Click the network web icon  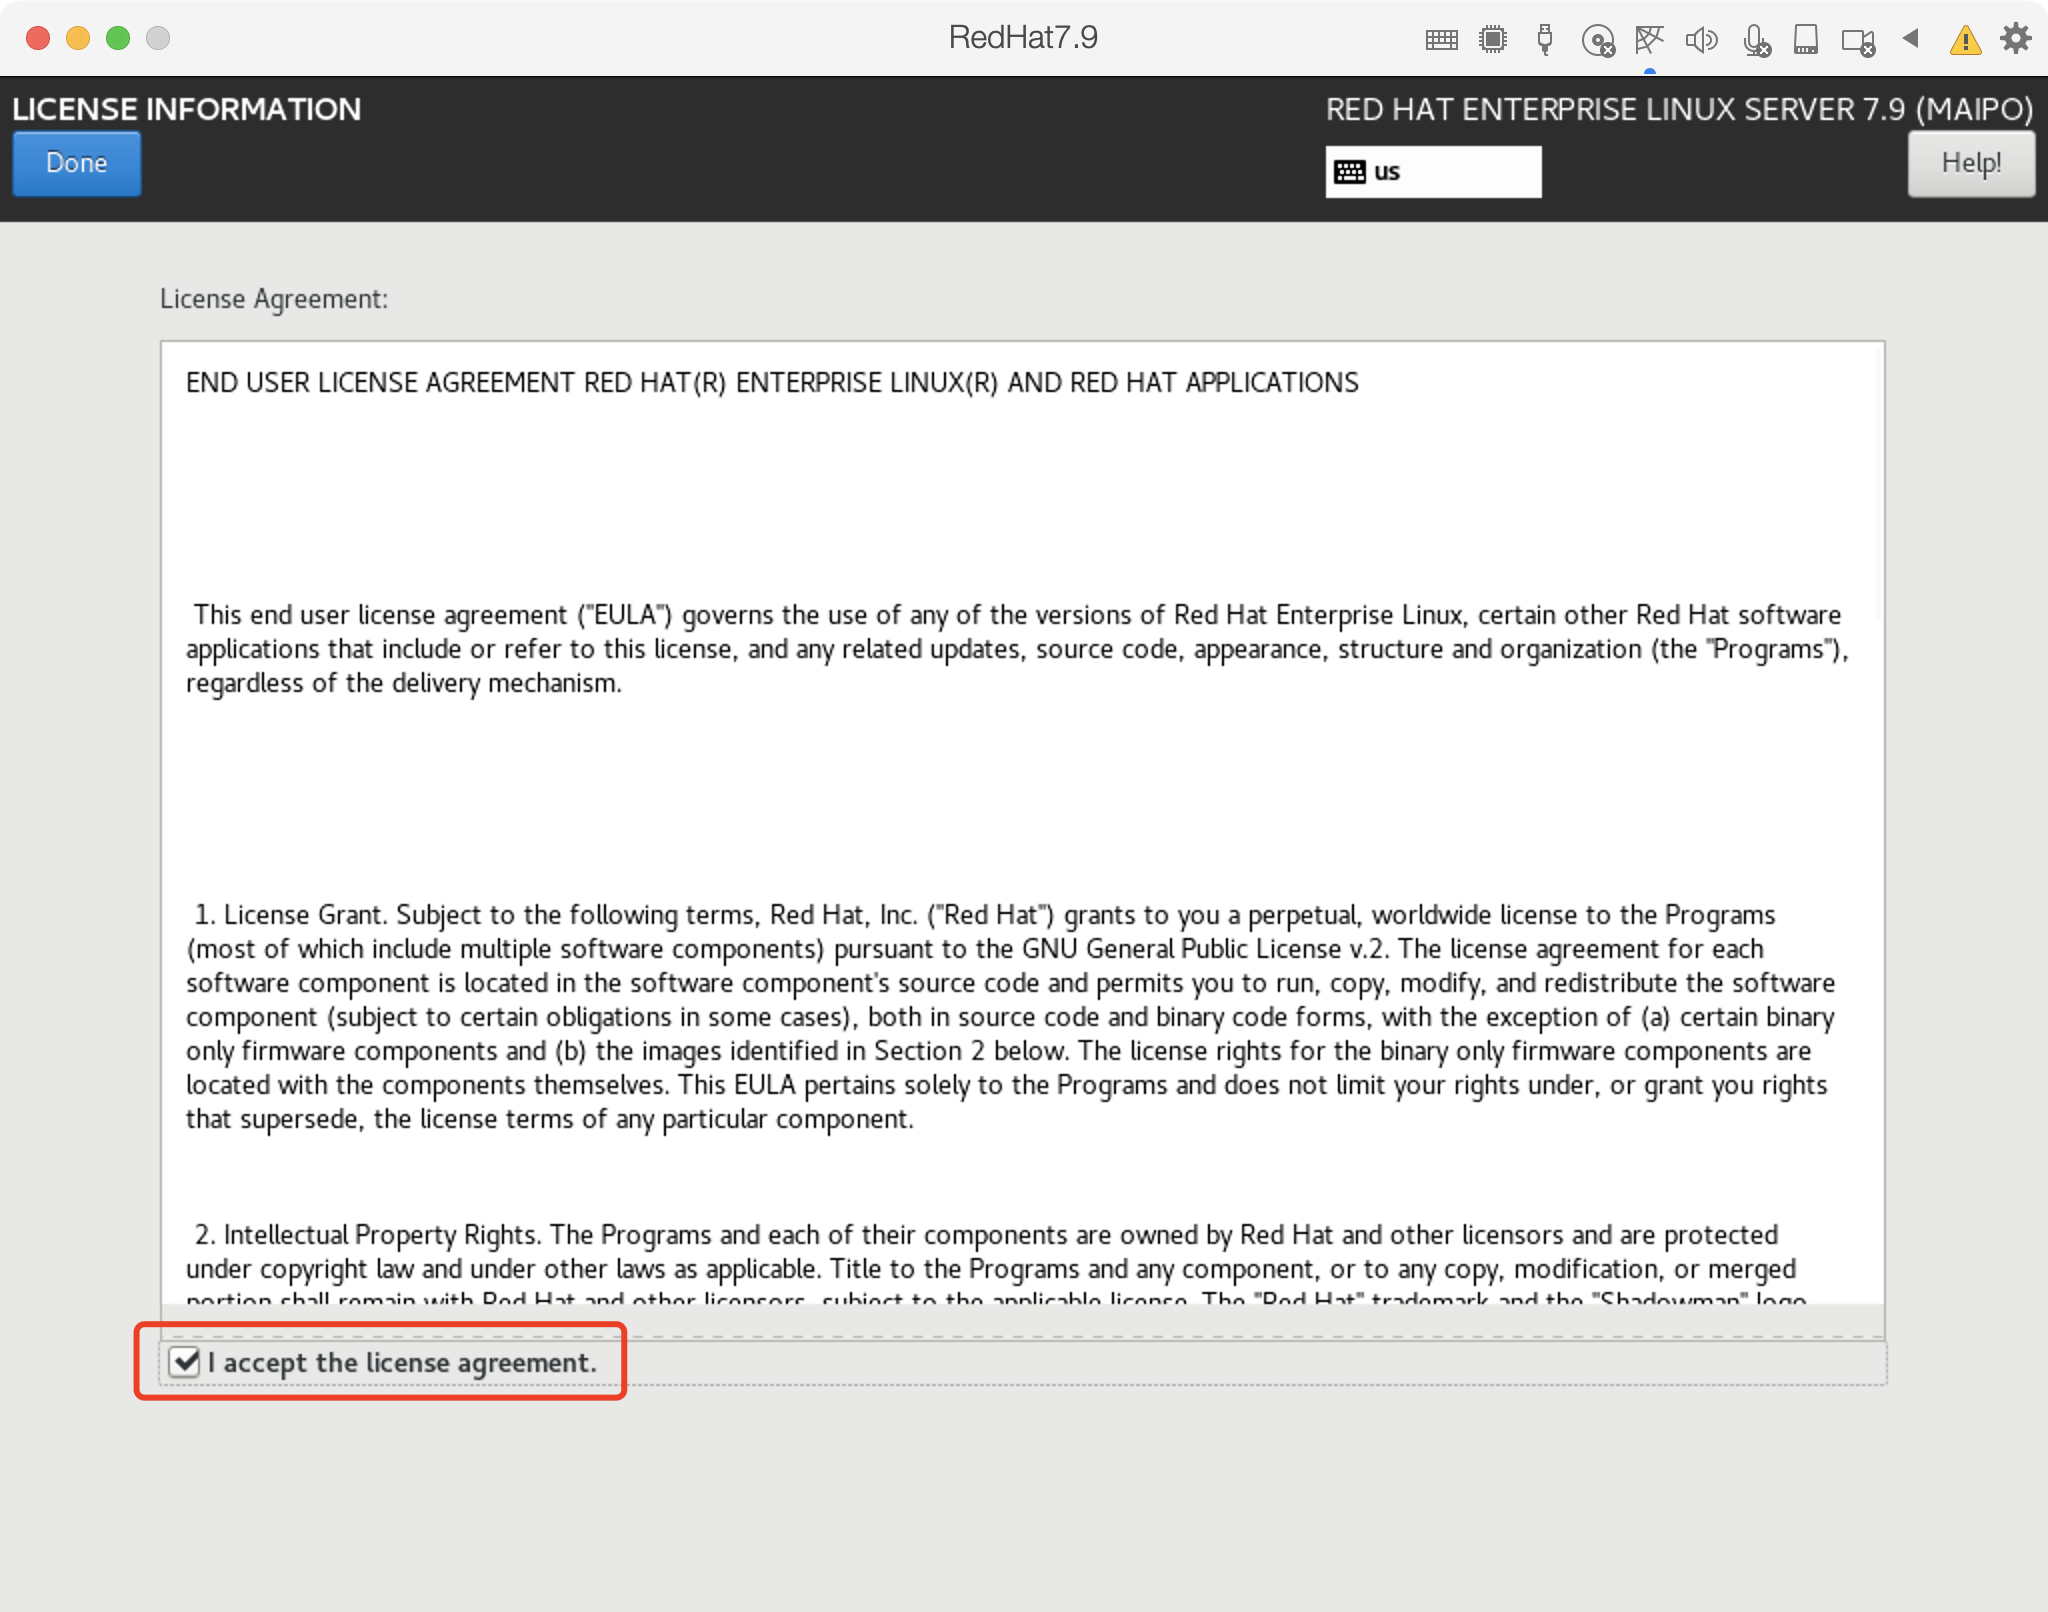pos(1649,40)
